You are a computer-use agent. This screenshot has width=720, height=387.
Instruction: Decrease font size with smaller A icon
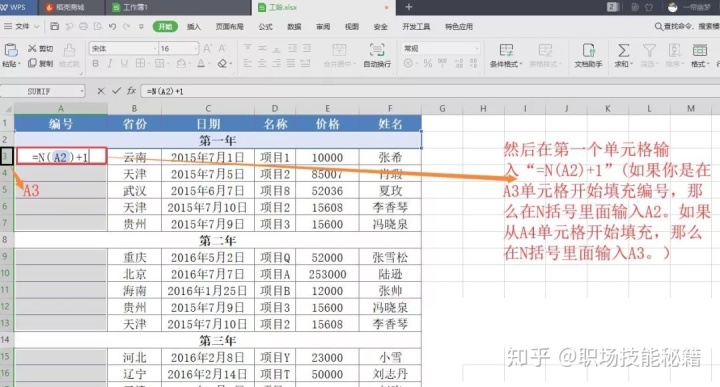coord(223,48)
